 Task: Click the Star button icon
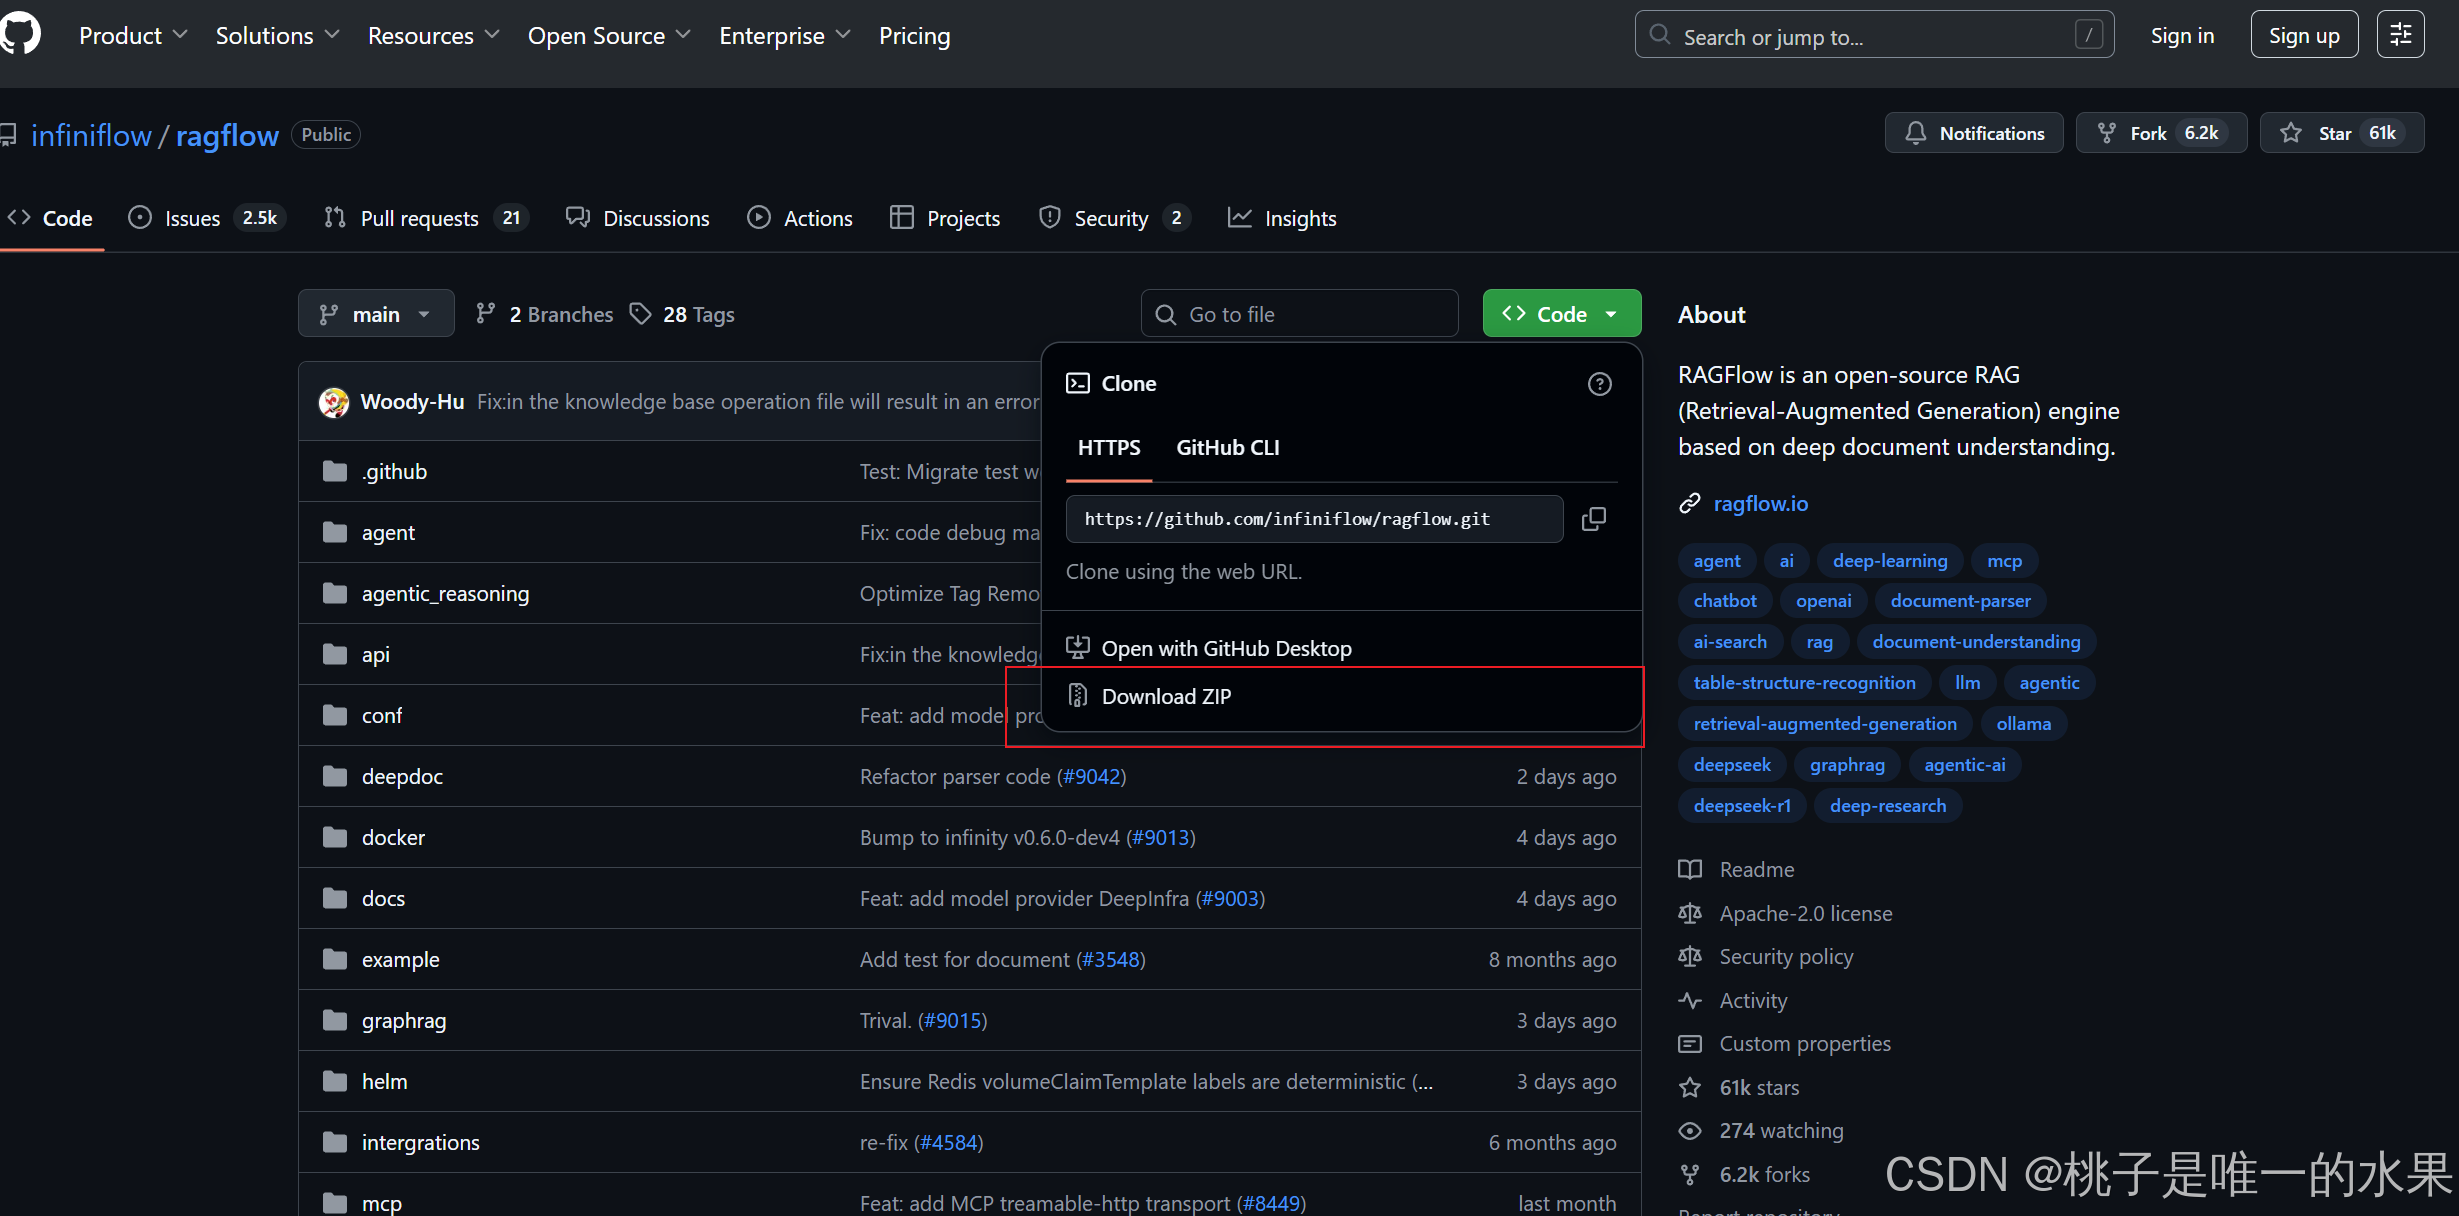[2291, 133]
